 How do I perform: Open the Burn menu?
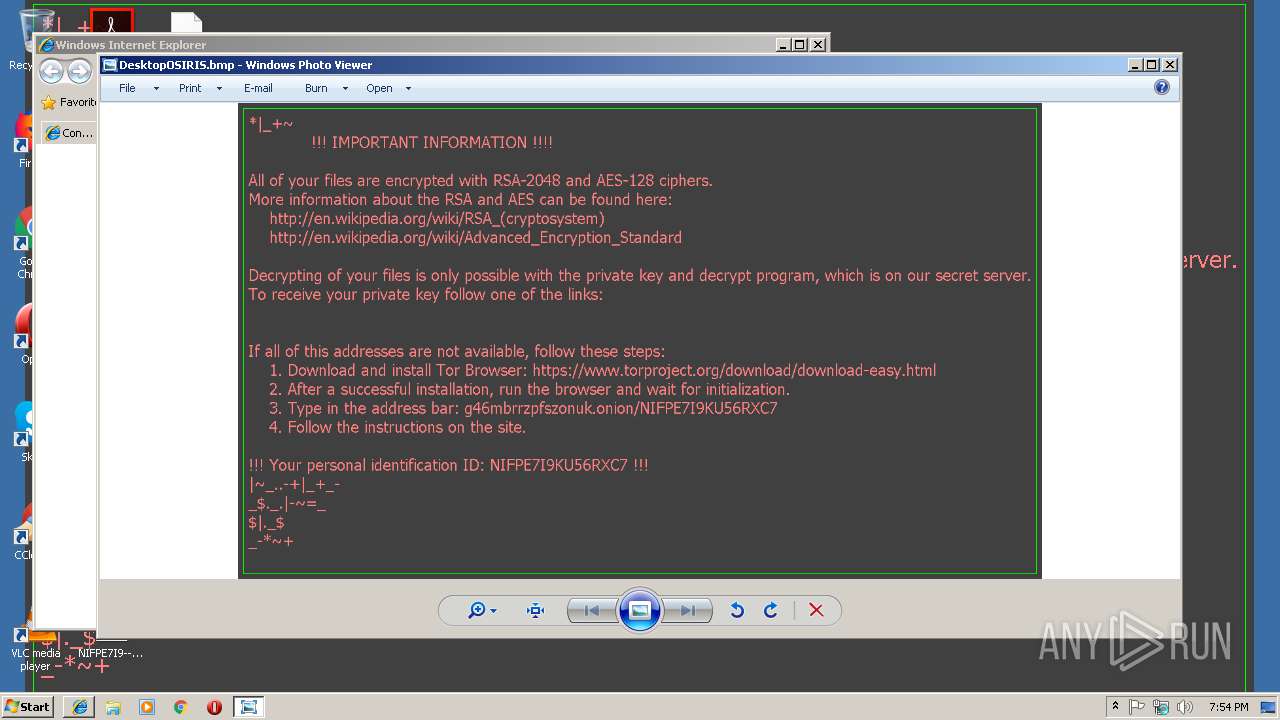click(x=316, y=88)
